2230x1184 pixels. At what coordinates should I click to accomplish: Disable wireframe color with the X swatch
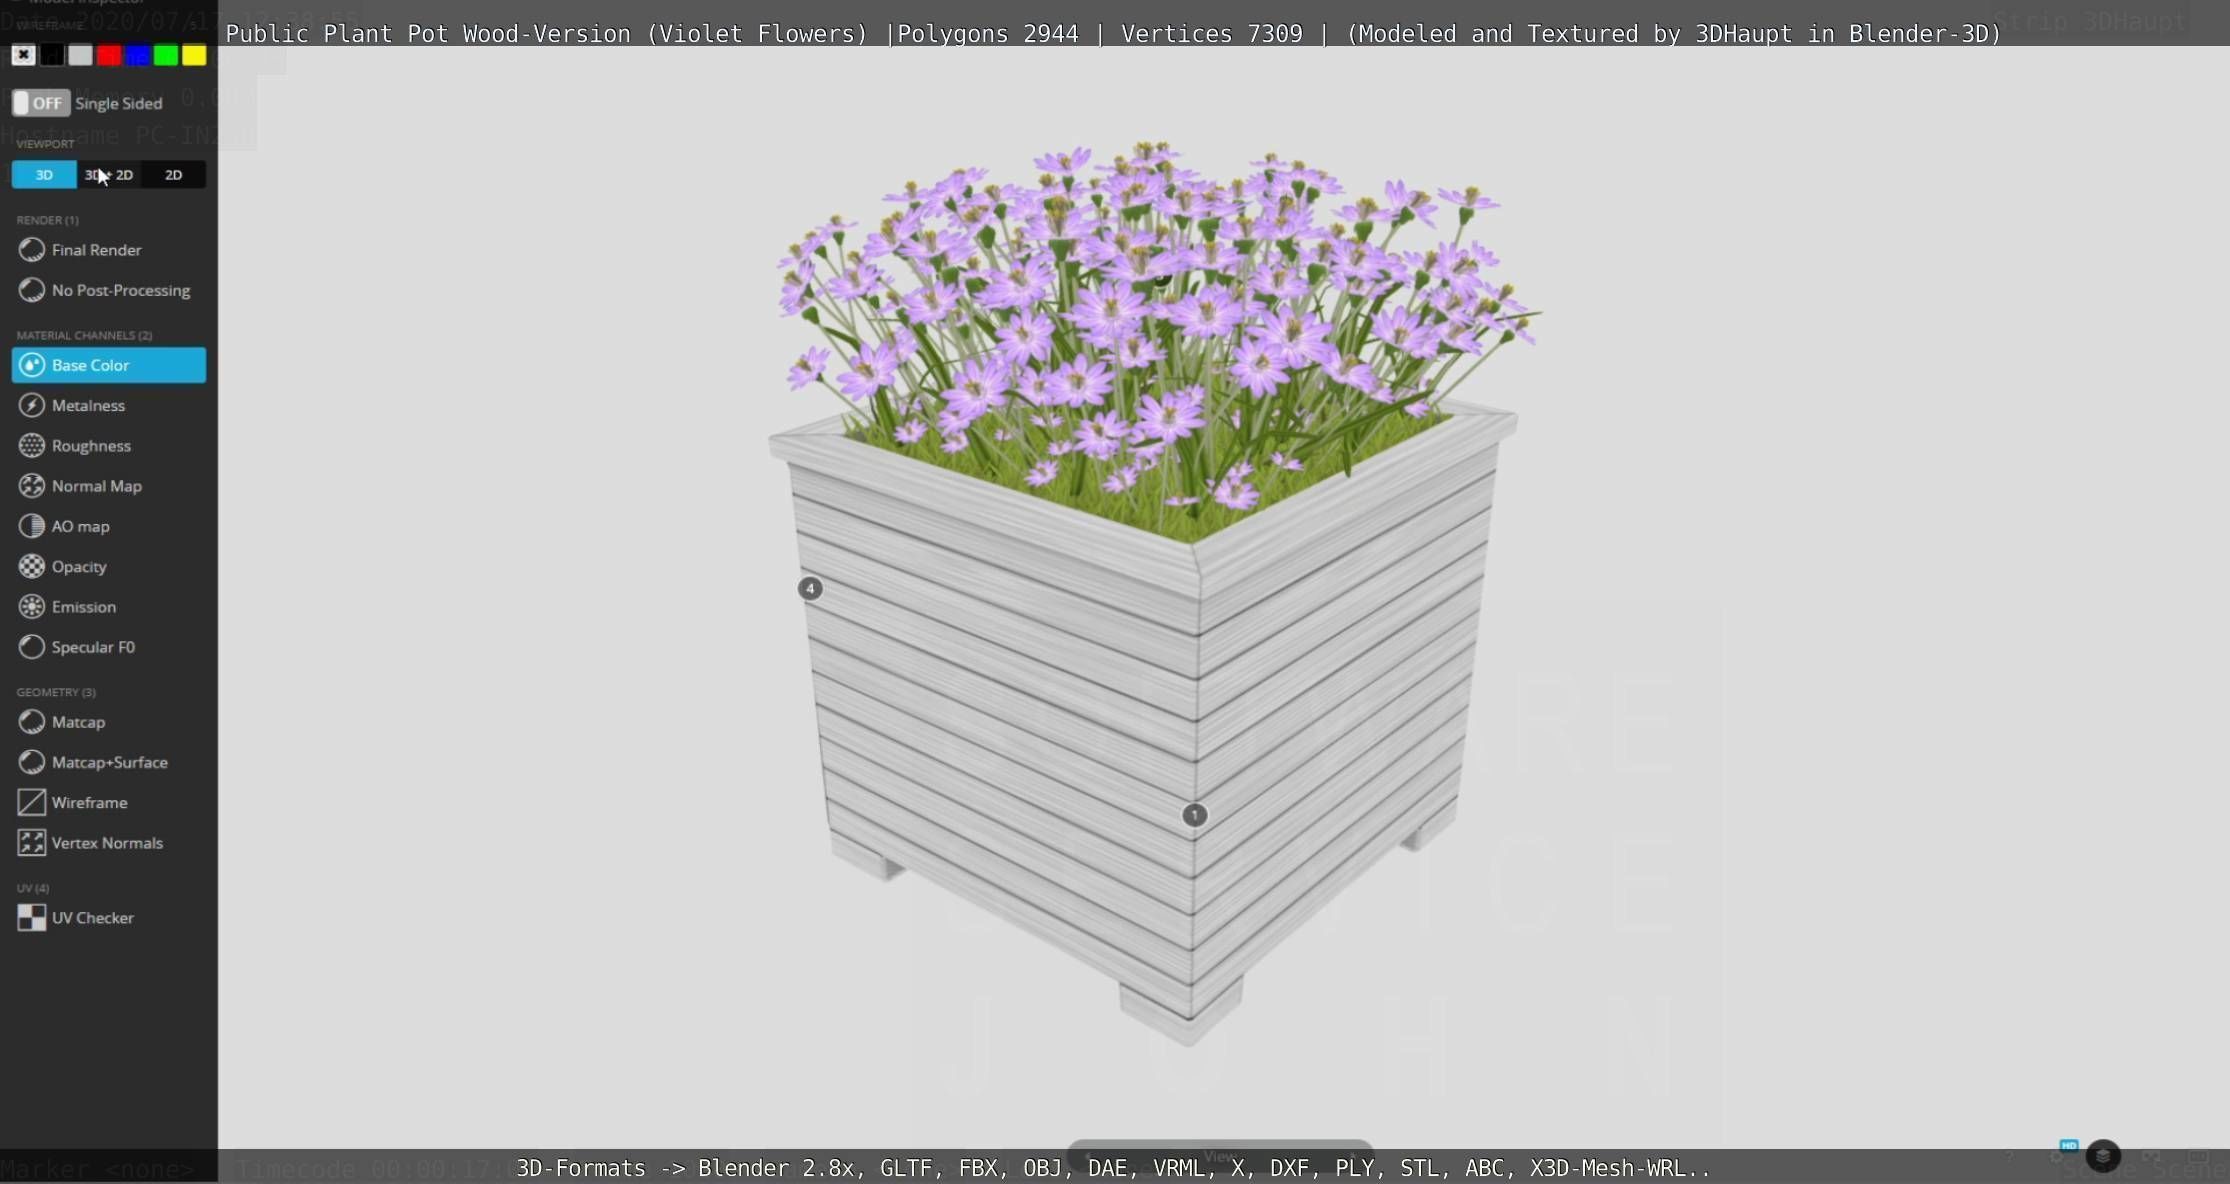[x=23, y=55]
